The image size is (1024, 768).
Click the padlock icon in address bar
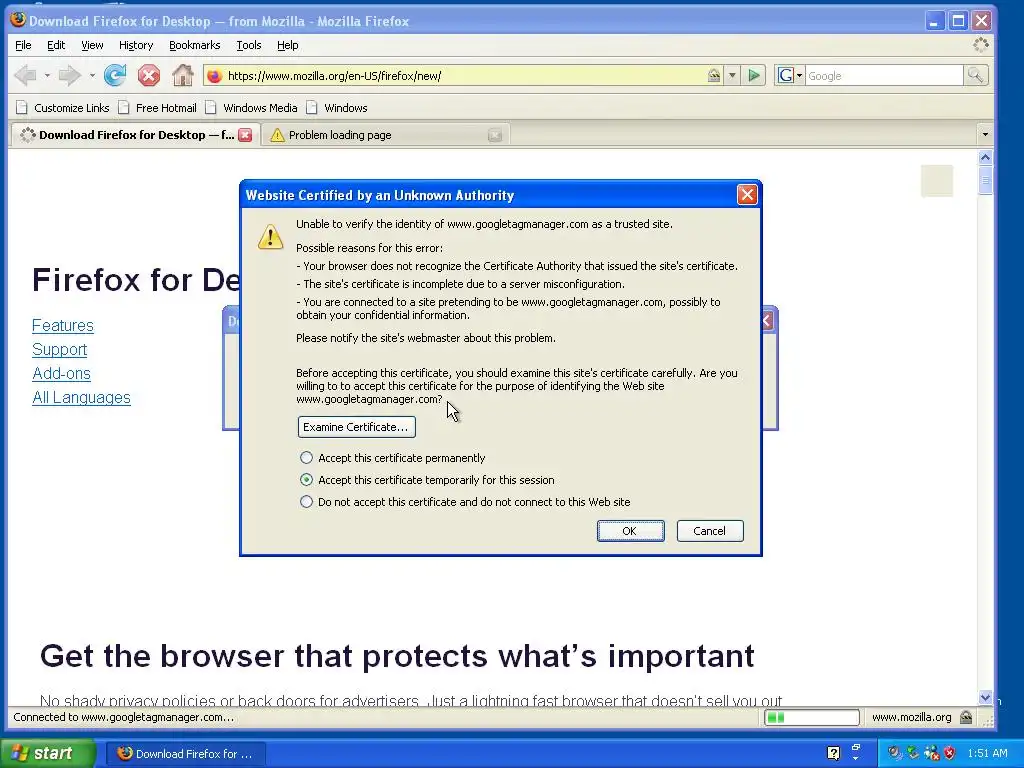pos(714,76)
